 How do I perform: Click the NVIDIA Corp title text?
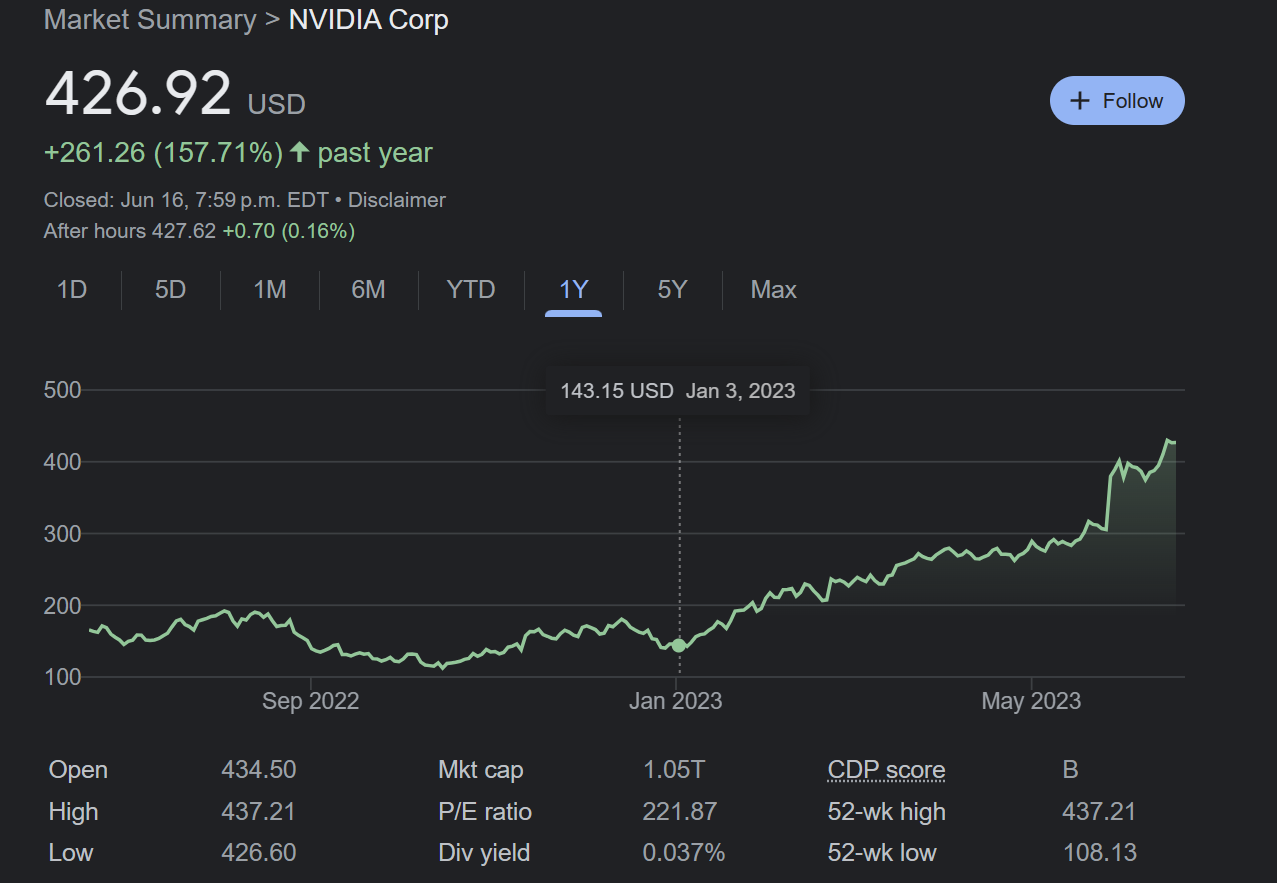(368, 20)
